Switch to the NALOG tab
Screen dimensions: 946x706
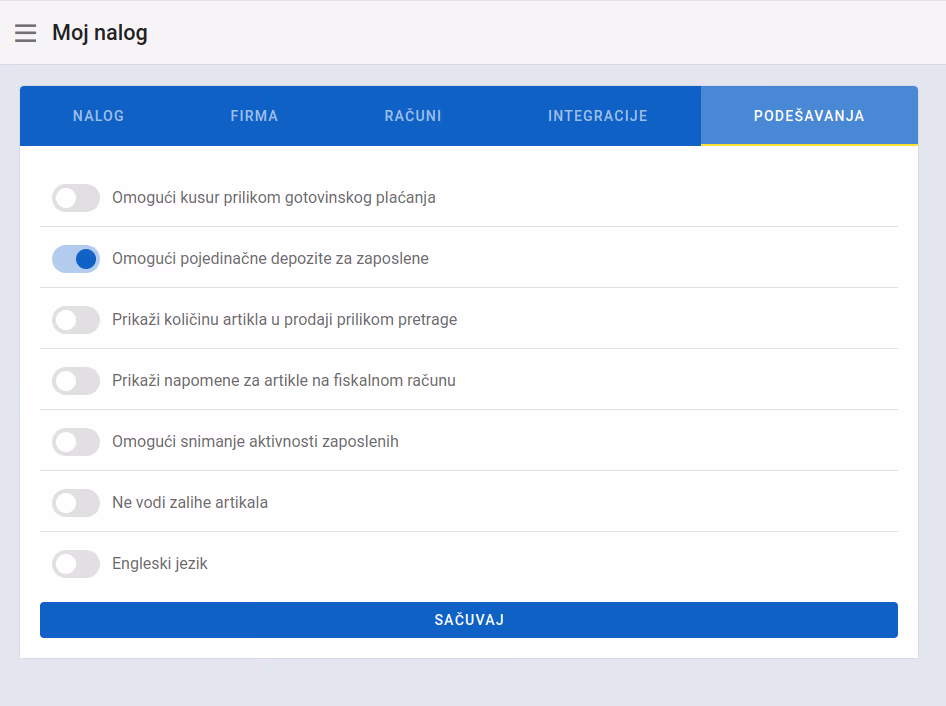tap(98, 116)
